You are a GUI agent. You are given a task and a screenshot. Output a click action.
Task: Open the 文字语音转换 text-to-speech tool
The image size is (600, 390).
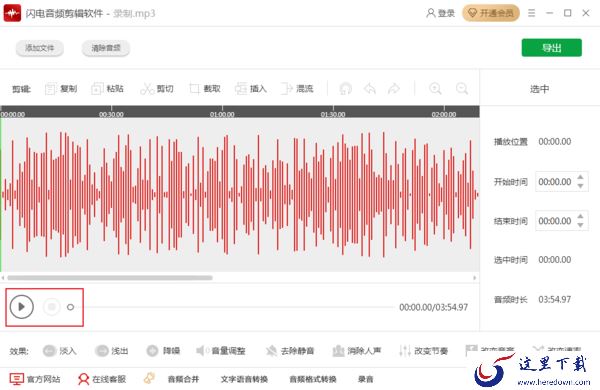[244, 379]
